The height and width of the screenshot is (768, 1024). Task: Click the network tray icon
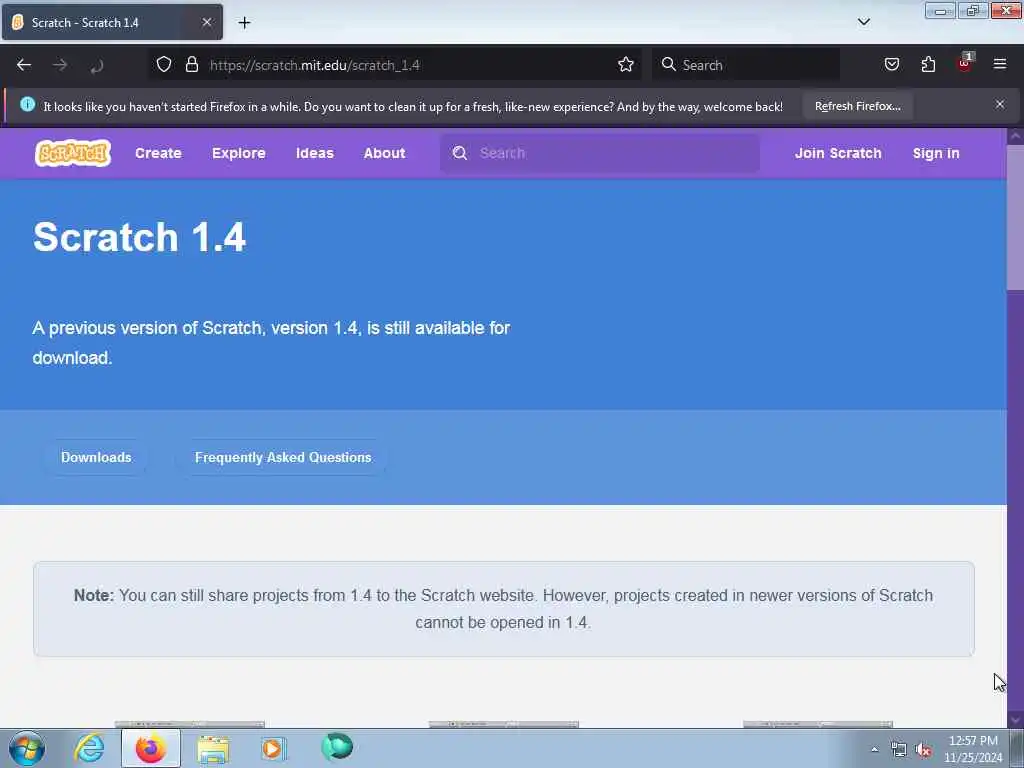point(899,750)
